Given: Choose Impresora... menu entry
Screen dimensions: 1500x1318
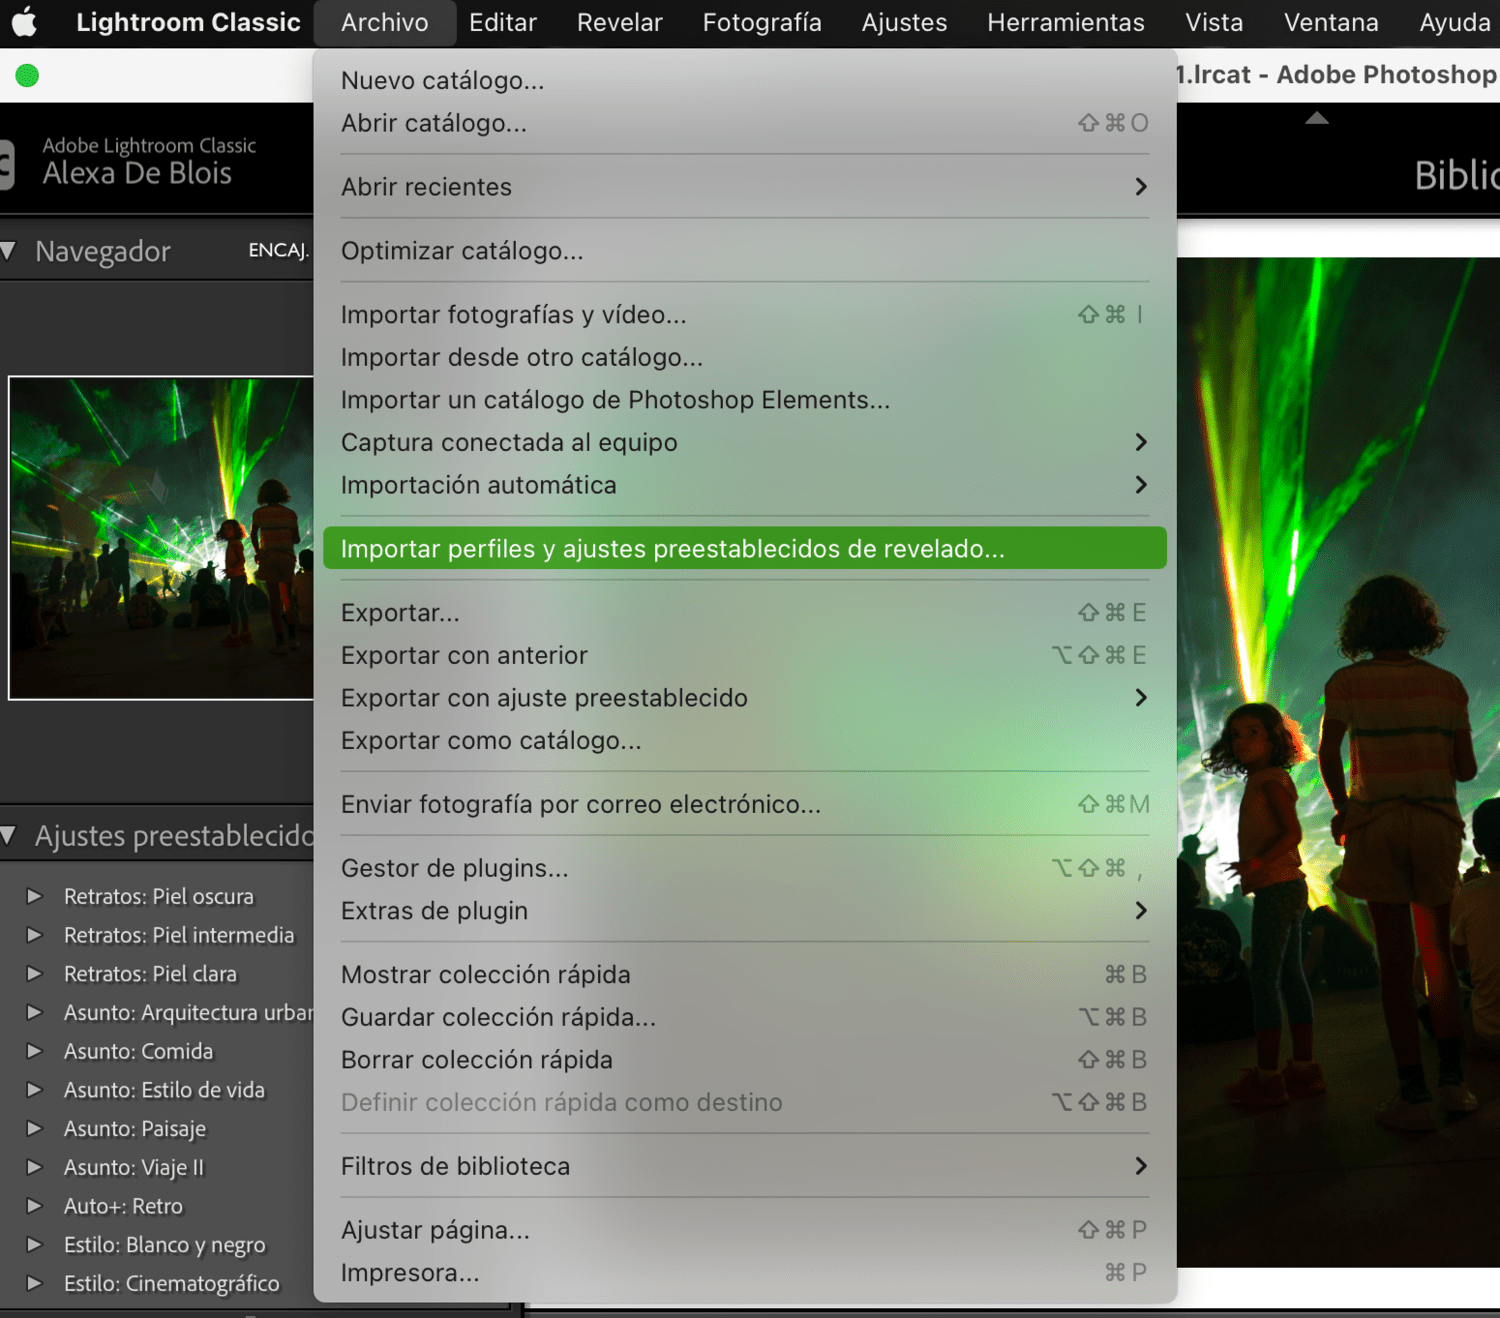Looking at the screenshot, I should tap(745, 1273).
